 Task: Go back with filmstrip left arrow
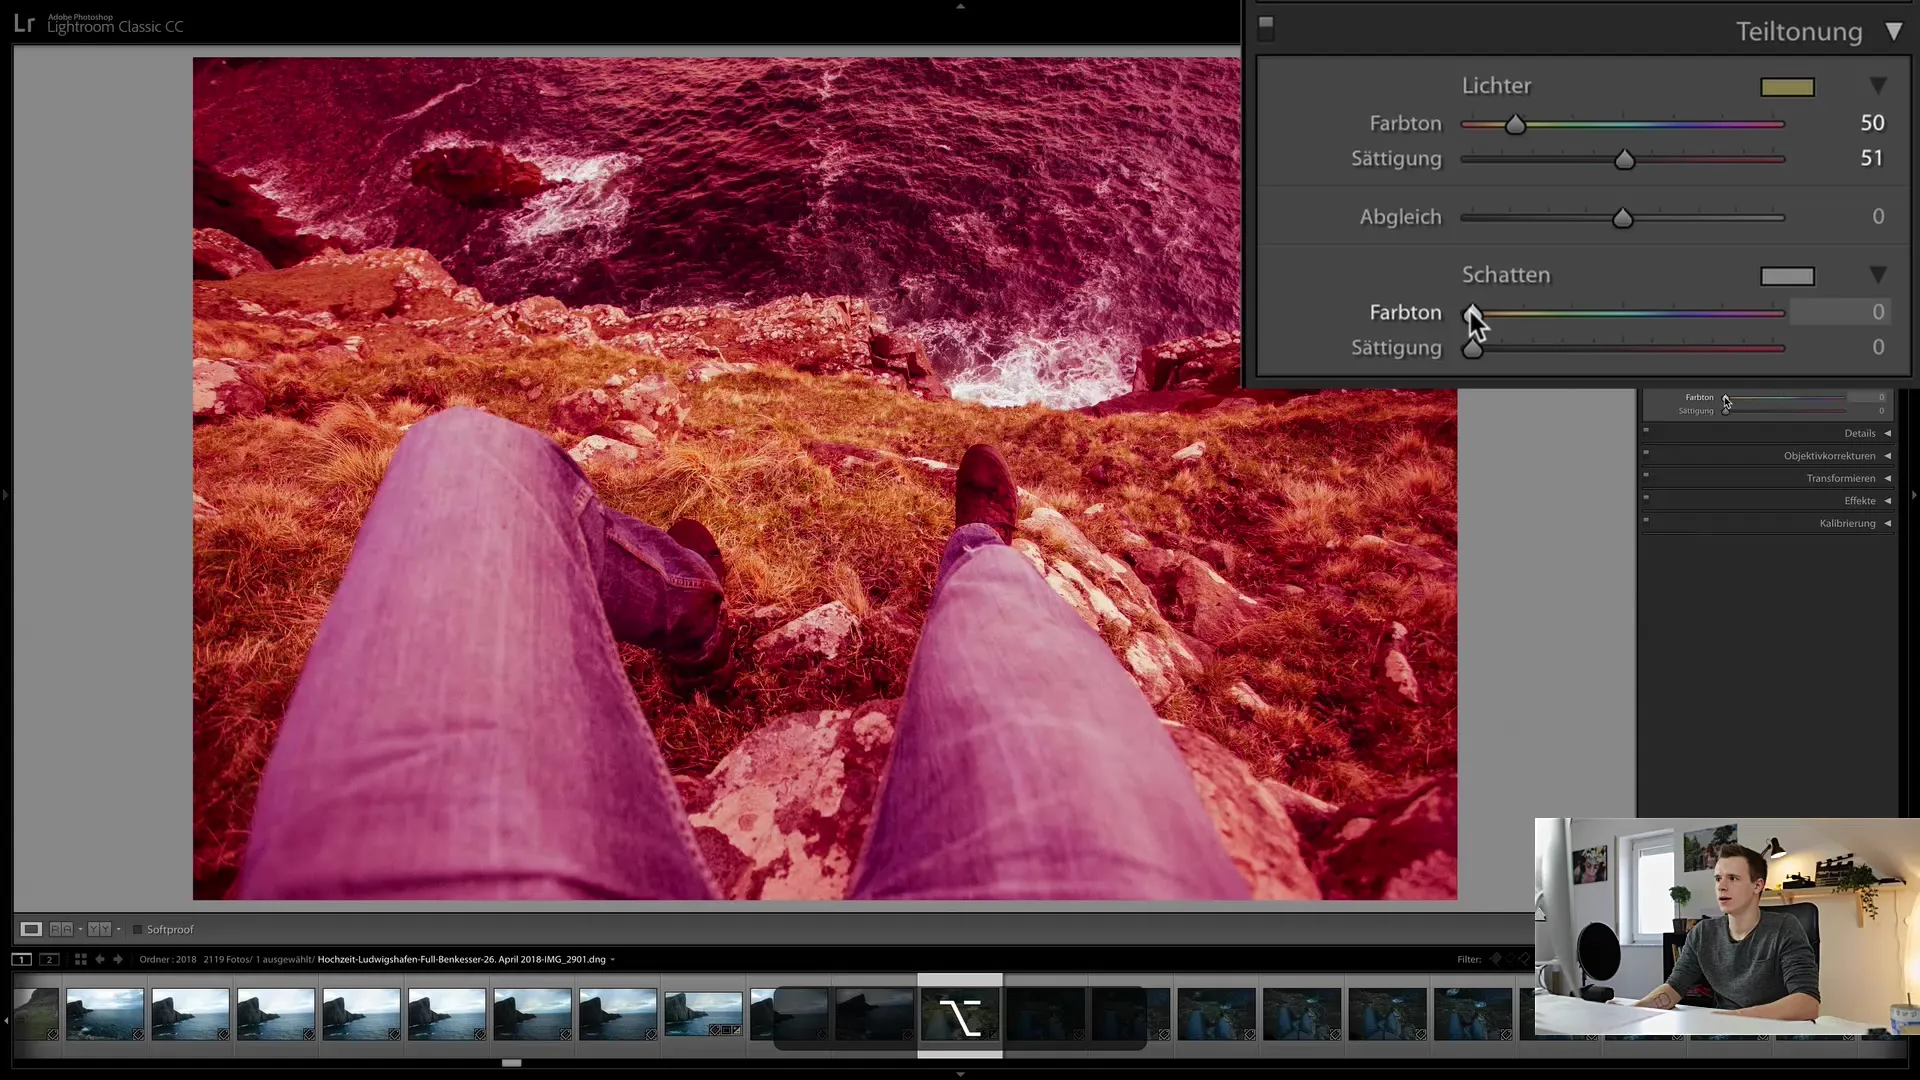(x=100, y=960)
